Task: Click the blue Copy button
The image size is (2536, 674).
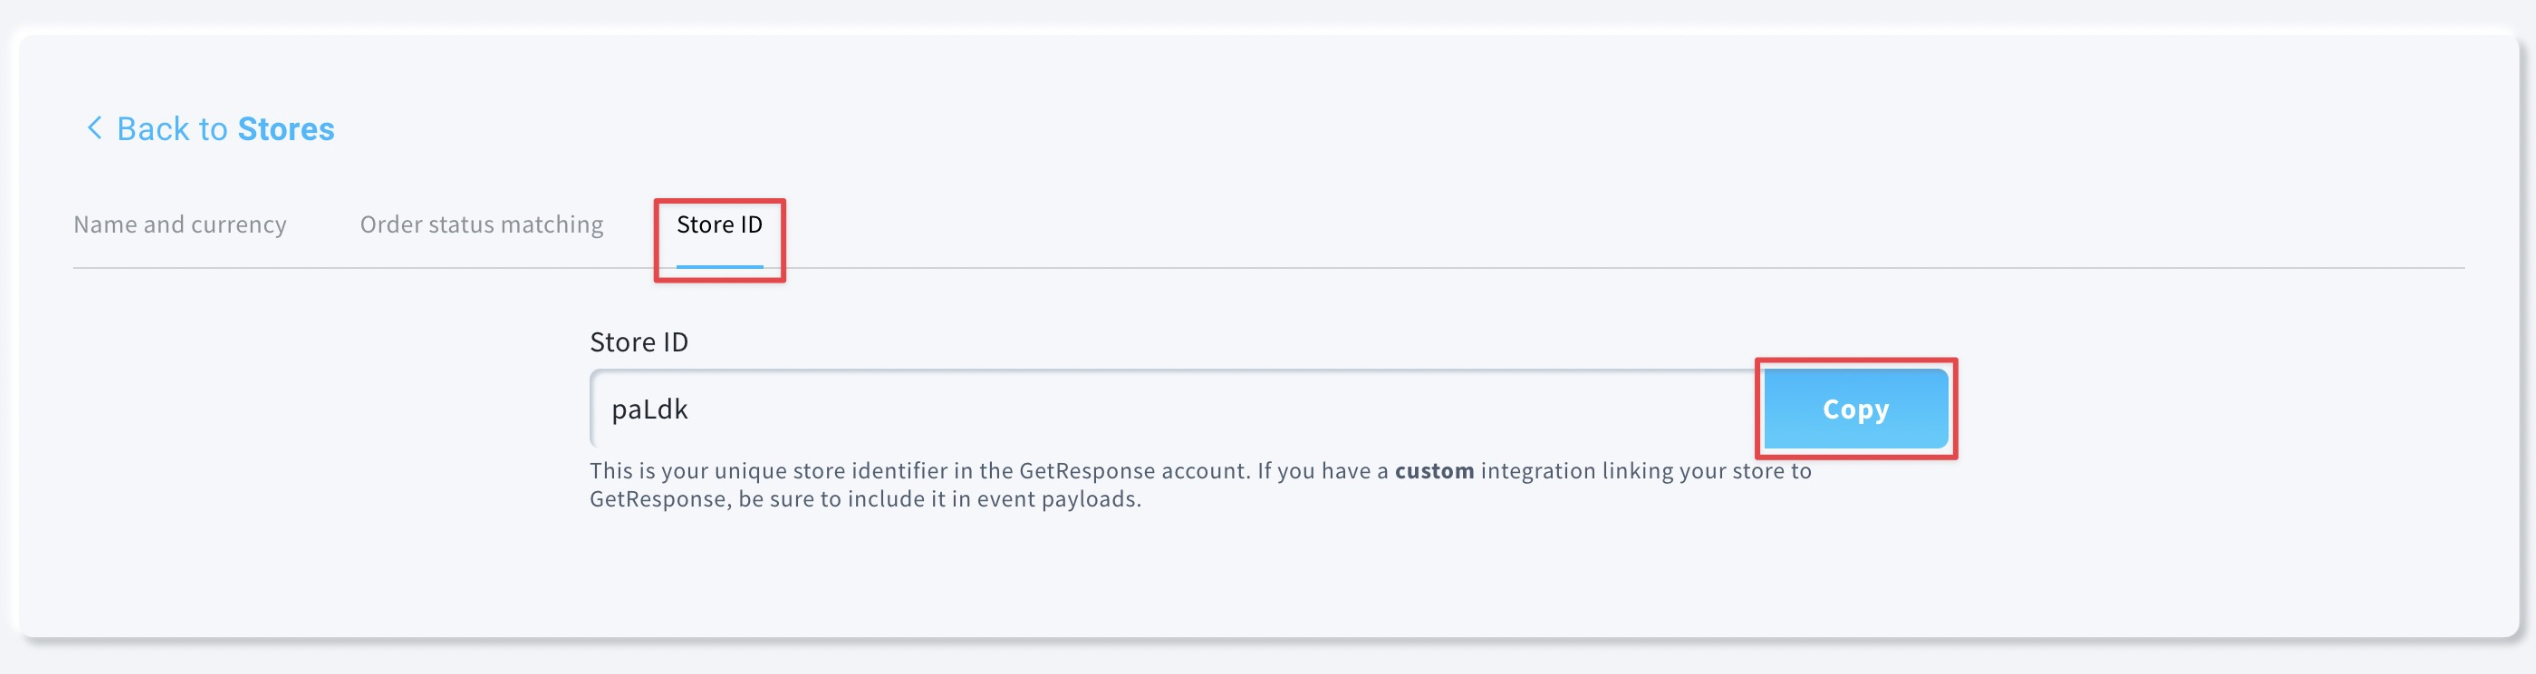Action: tap(1856, 409)
